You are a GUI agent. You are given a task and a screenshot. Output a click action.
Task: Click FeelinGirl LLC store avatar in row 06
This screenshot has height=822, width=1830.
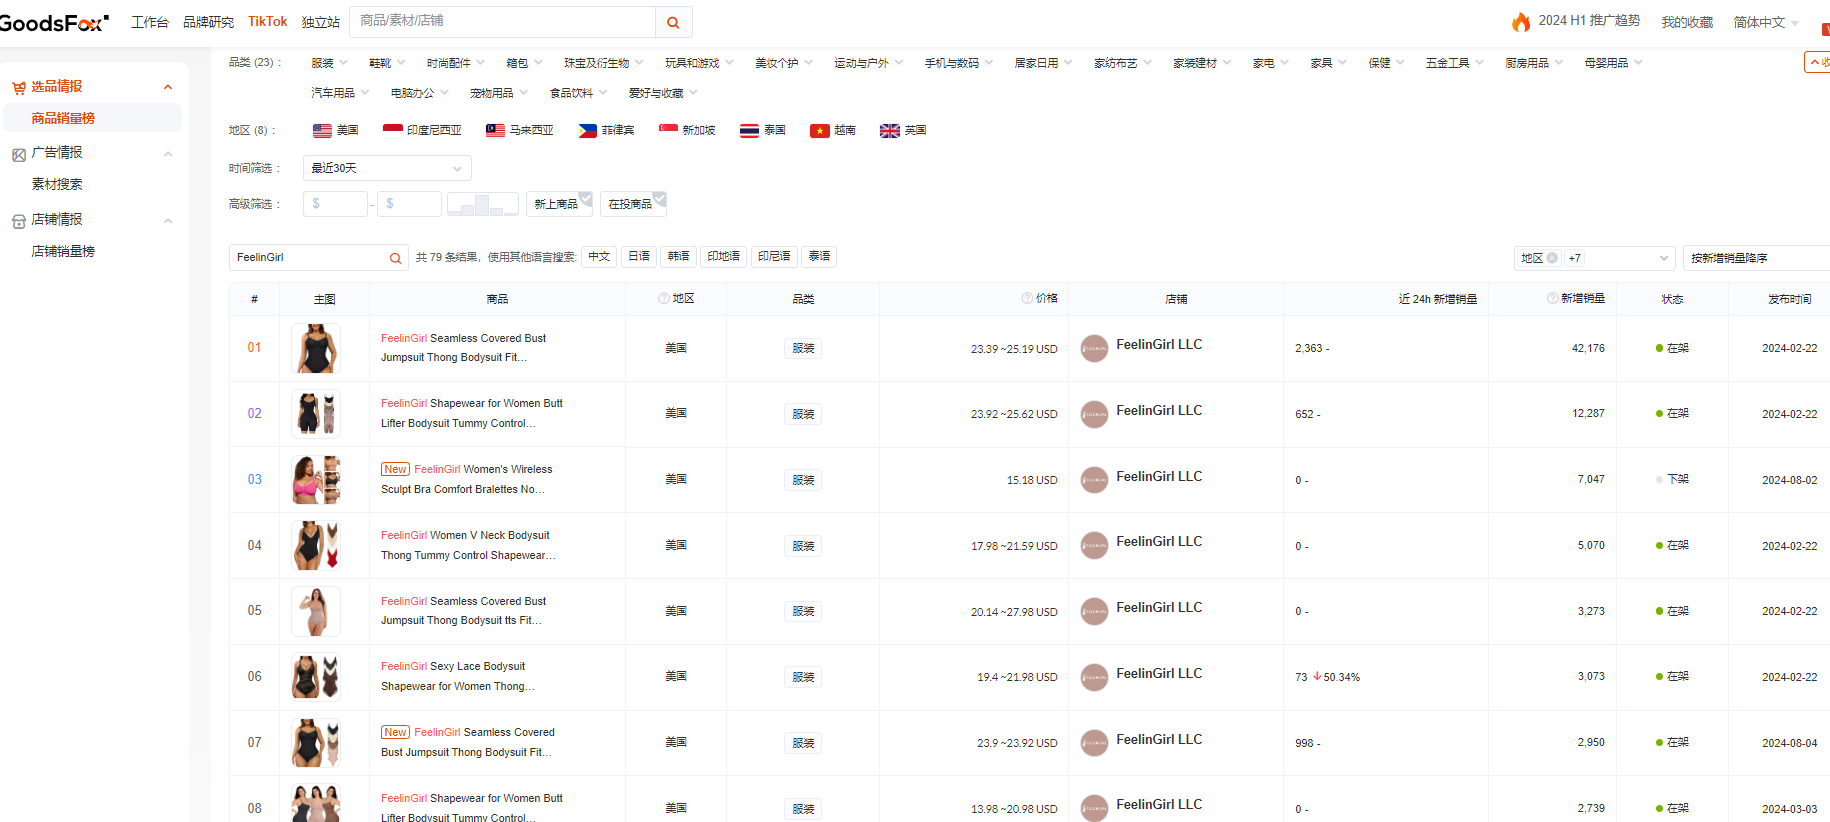1094,677
